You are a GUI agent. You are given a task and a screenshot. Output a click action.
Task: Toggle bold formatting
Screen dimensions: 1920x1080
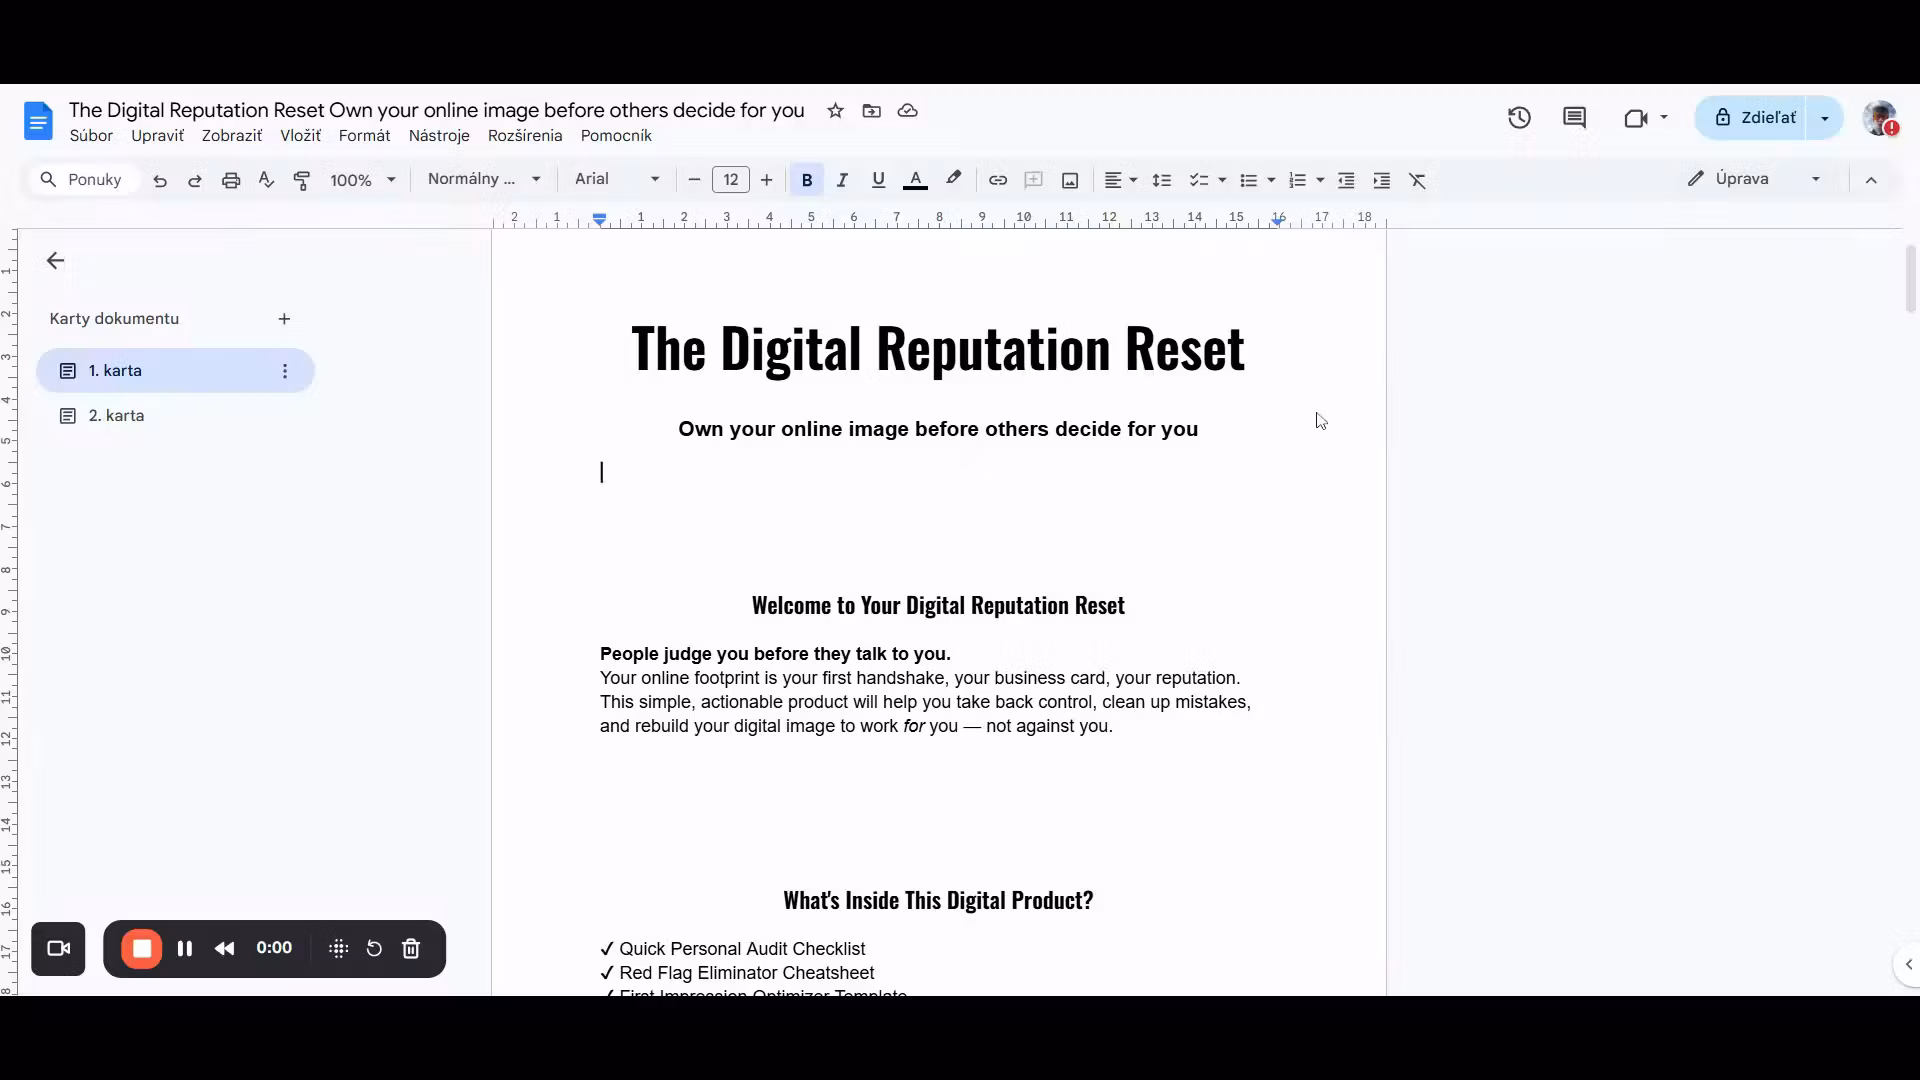pos(806,180)
